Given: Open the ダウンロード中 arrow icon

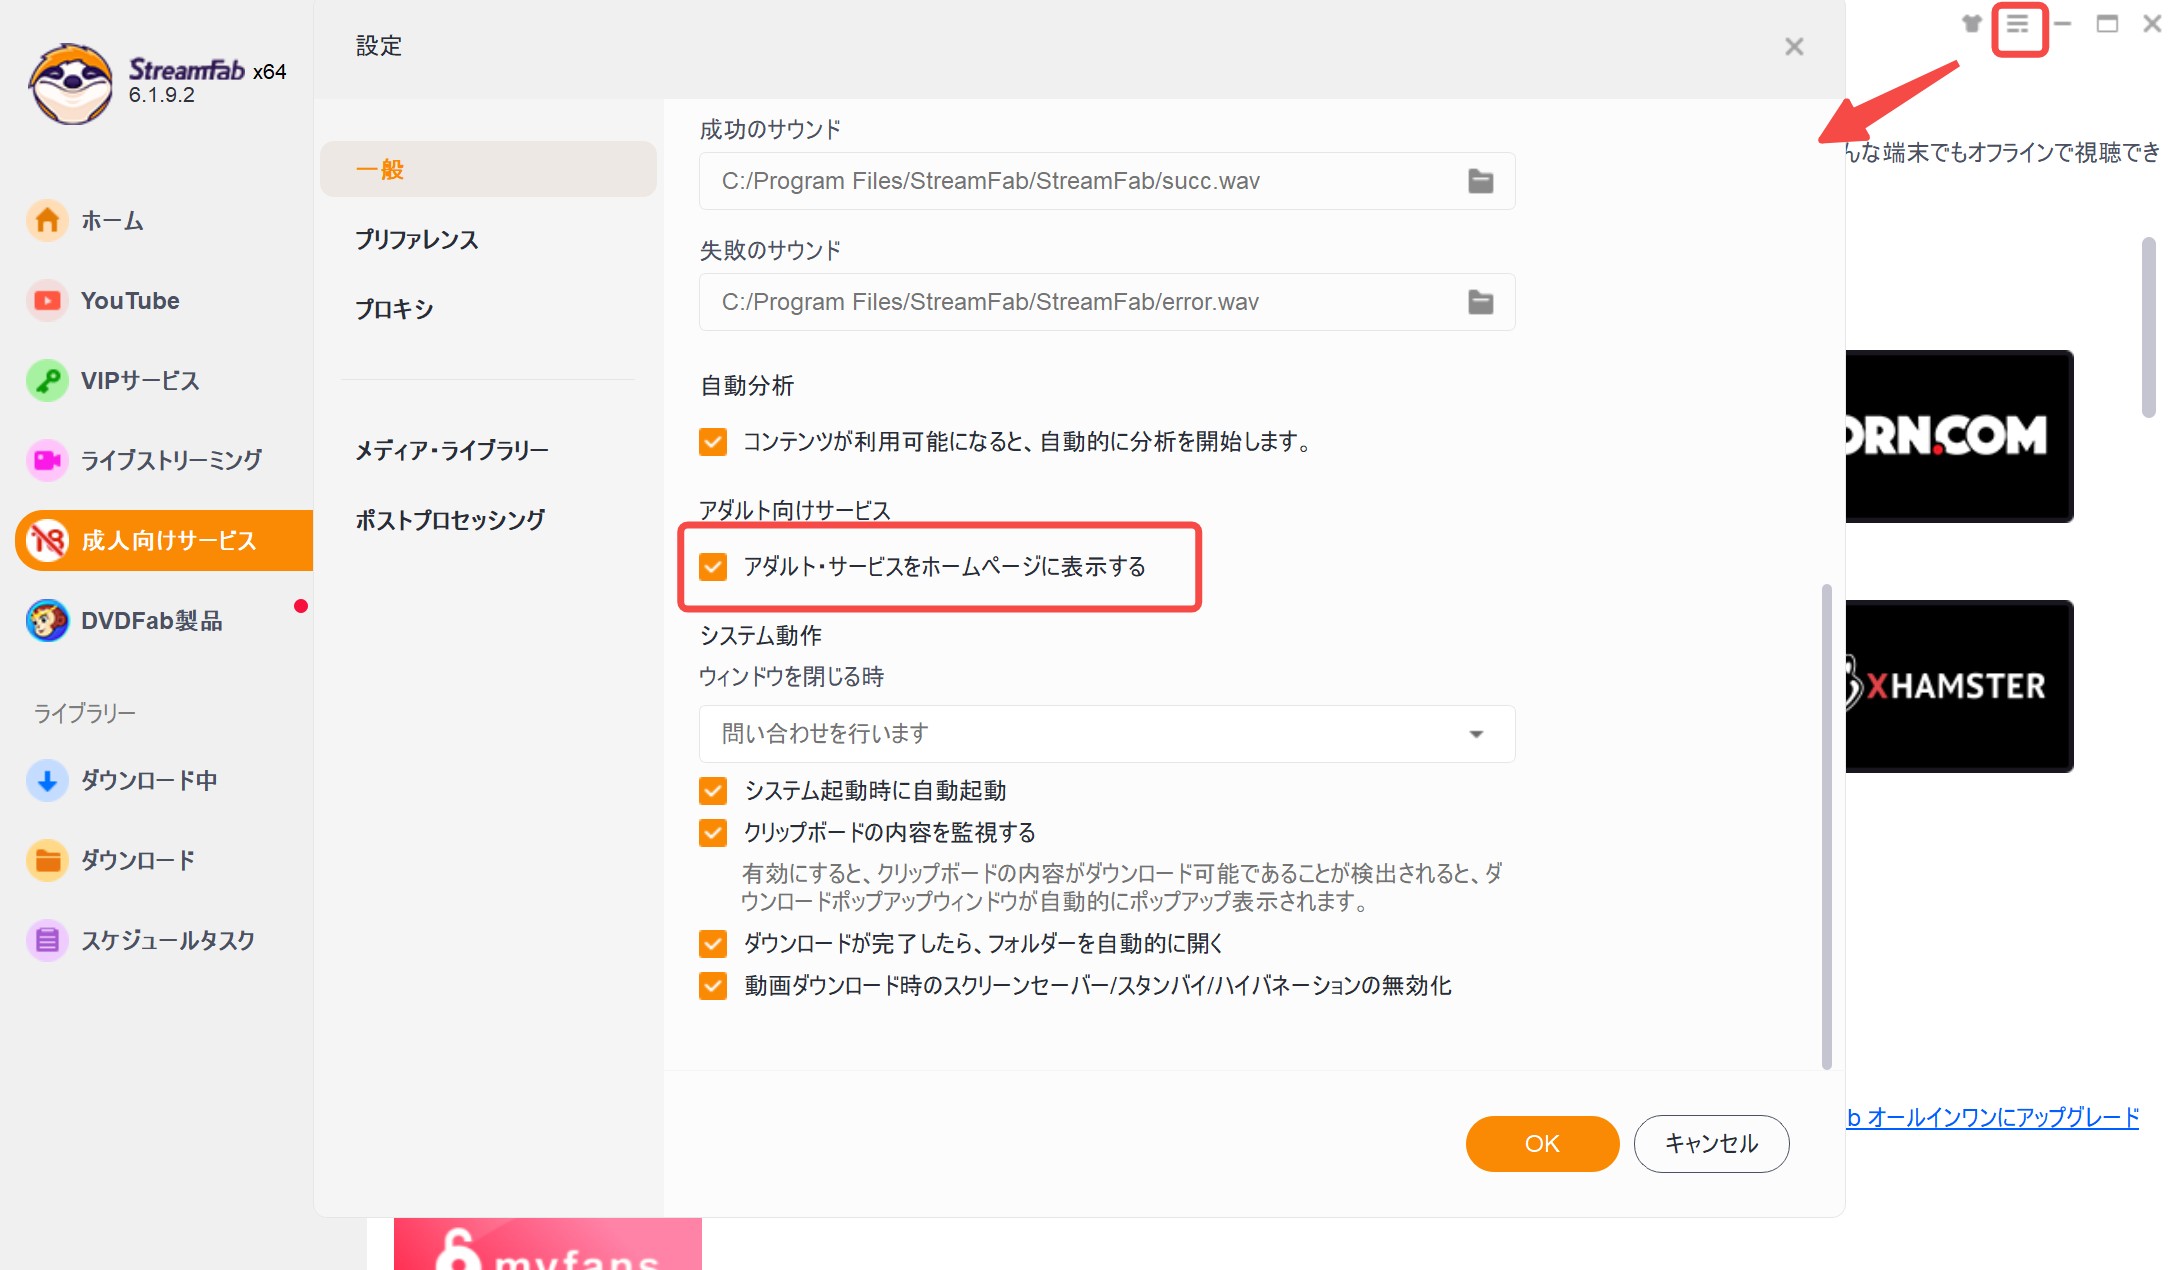Looking at the screenshot, I should coord(47,780).
